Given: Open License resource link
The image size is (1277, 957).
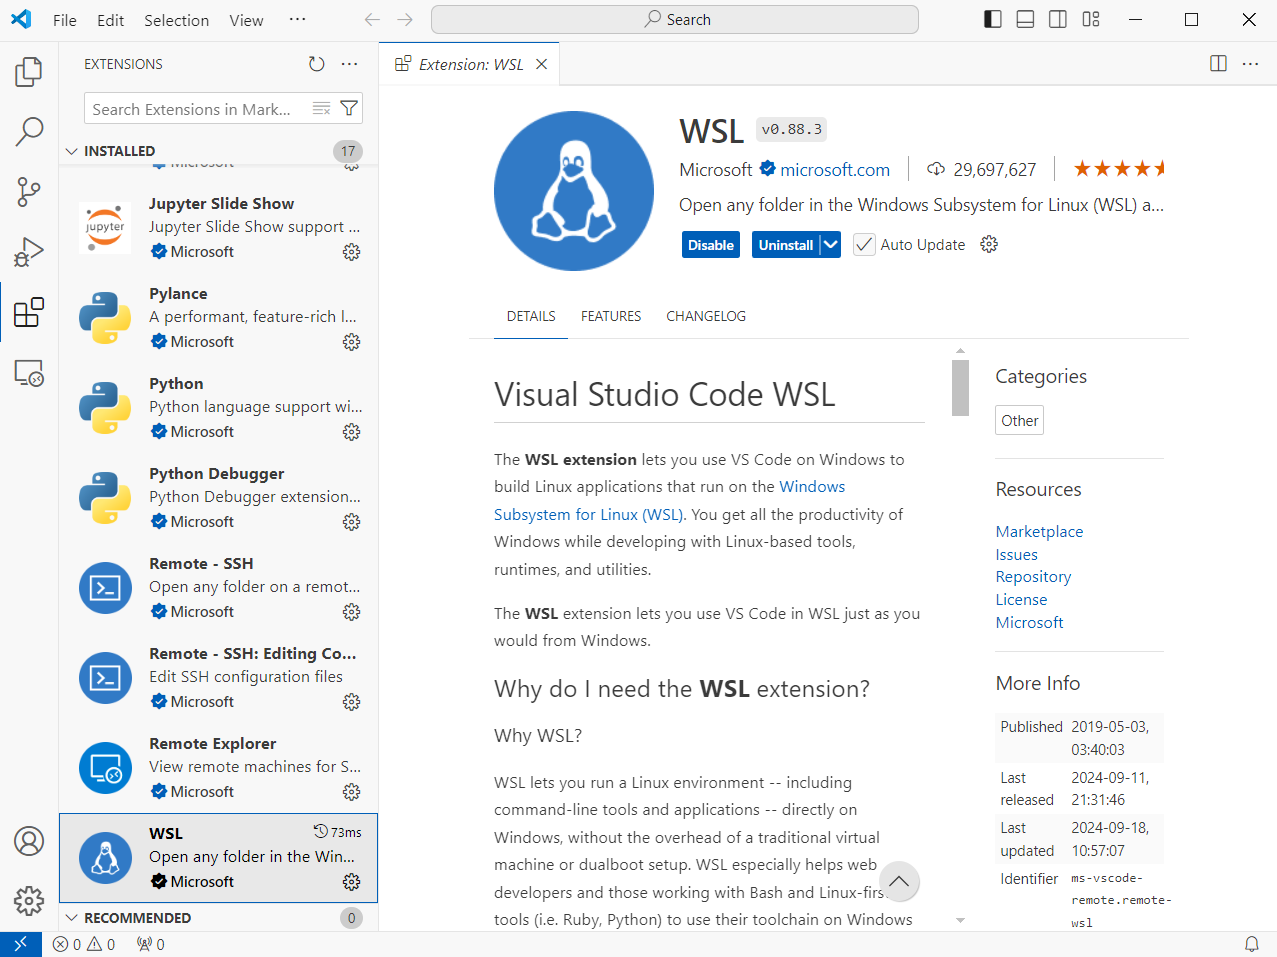Looking at the screenshot, I should [1021, 600].
